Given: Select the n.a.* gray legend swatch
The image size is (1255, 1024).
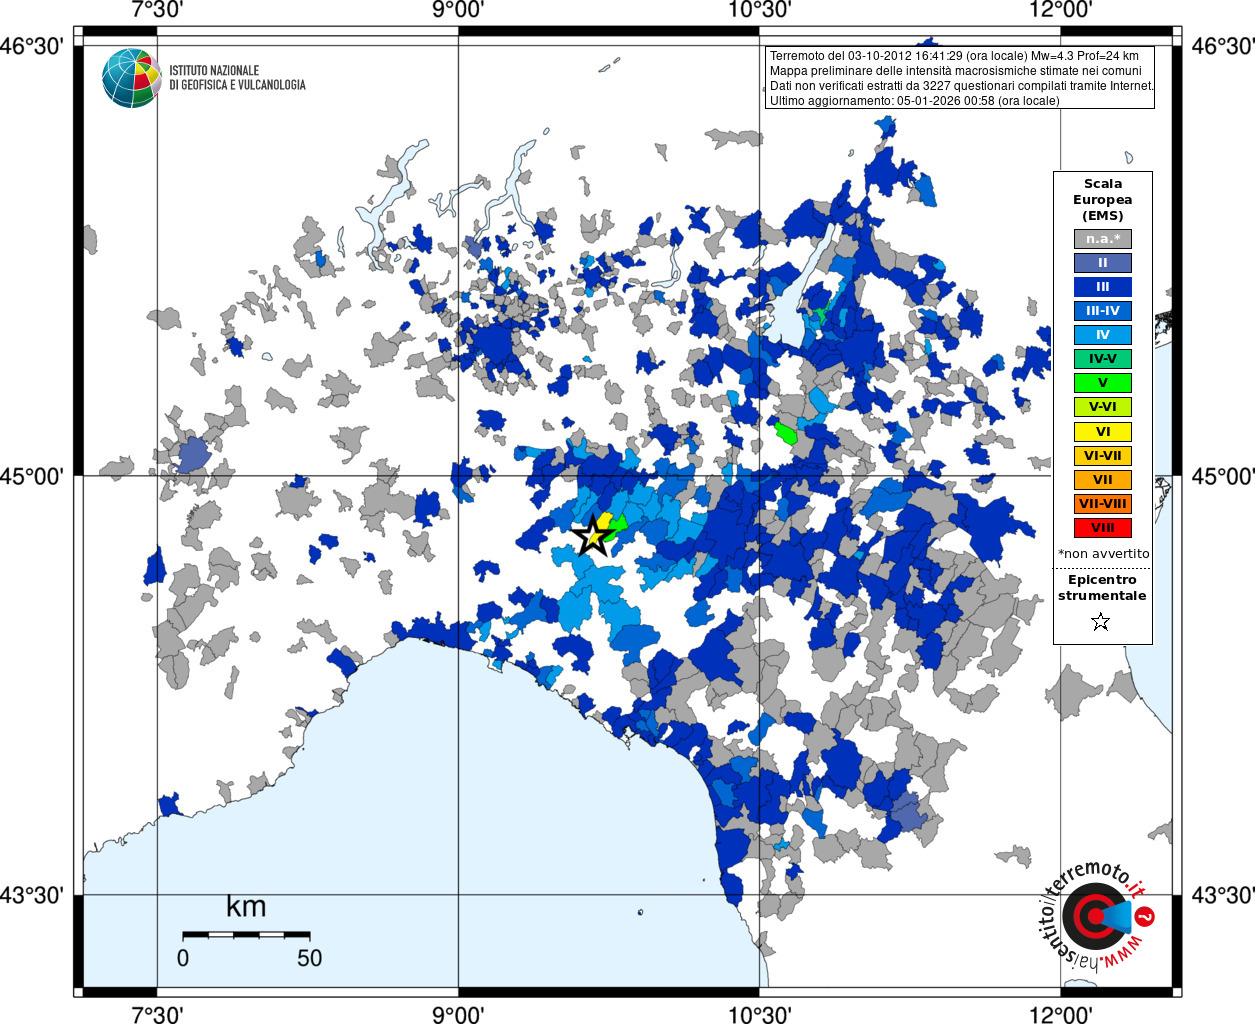Looking at the screenshot, I should click(1103, 239).
